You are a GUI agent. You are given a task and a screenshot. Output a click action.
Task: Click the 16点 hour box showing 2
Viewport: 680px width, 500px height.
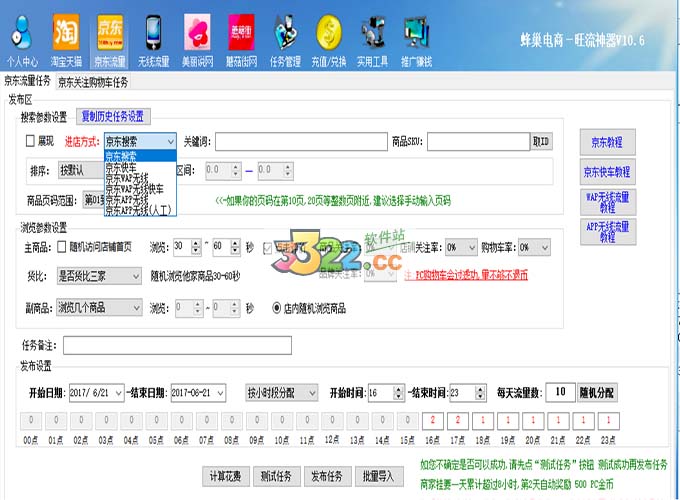coord(432,420)
